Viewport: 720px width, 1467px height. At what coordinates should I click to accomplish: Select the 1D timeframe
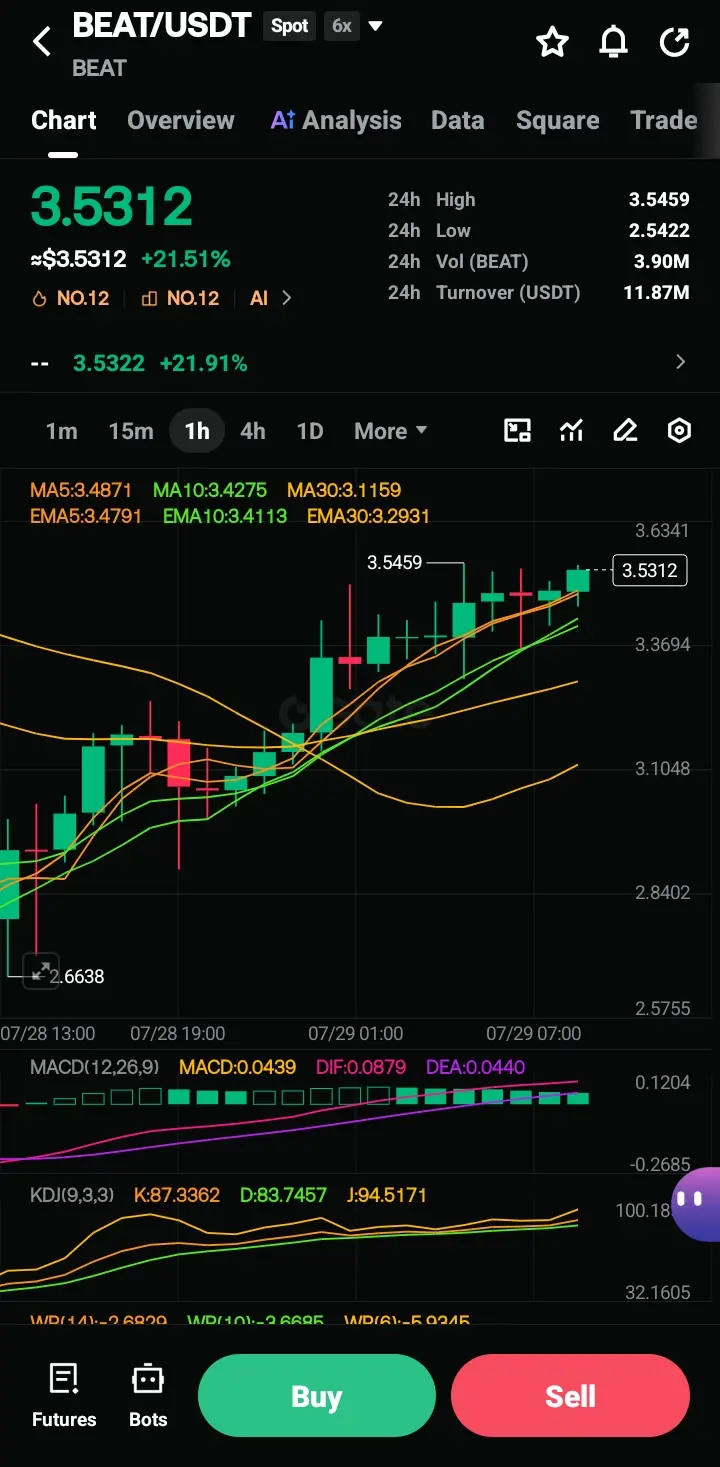[310, 431]
